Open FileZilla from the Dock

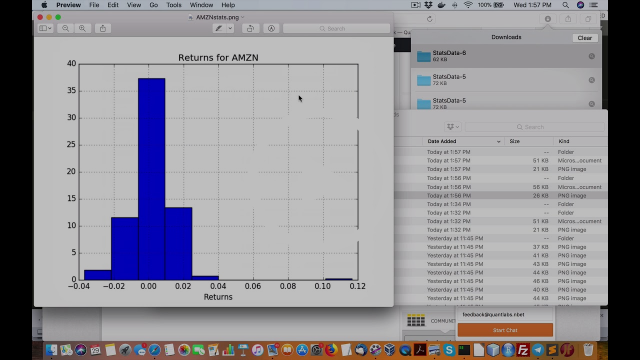pyautogui.click(x=522, y=350)
